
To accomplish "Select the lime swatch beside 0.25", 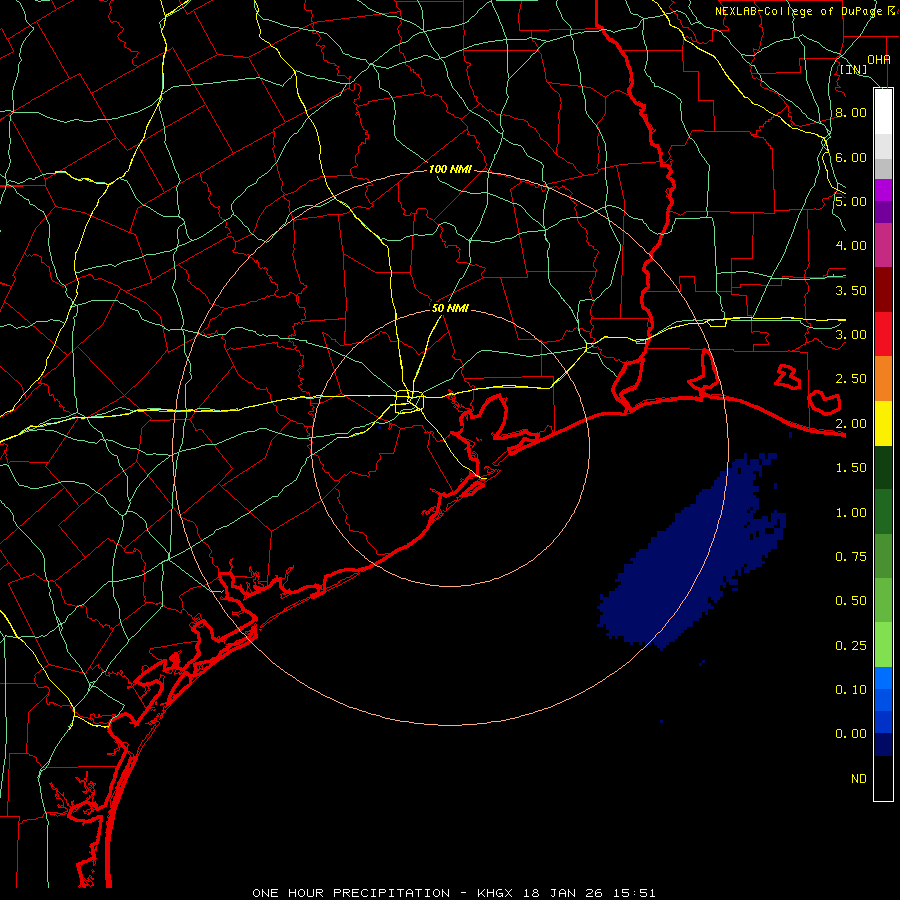I will pyautogui.click(x=883, y=645).
